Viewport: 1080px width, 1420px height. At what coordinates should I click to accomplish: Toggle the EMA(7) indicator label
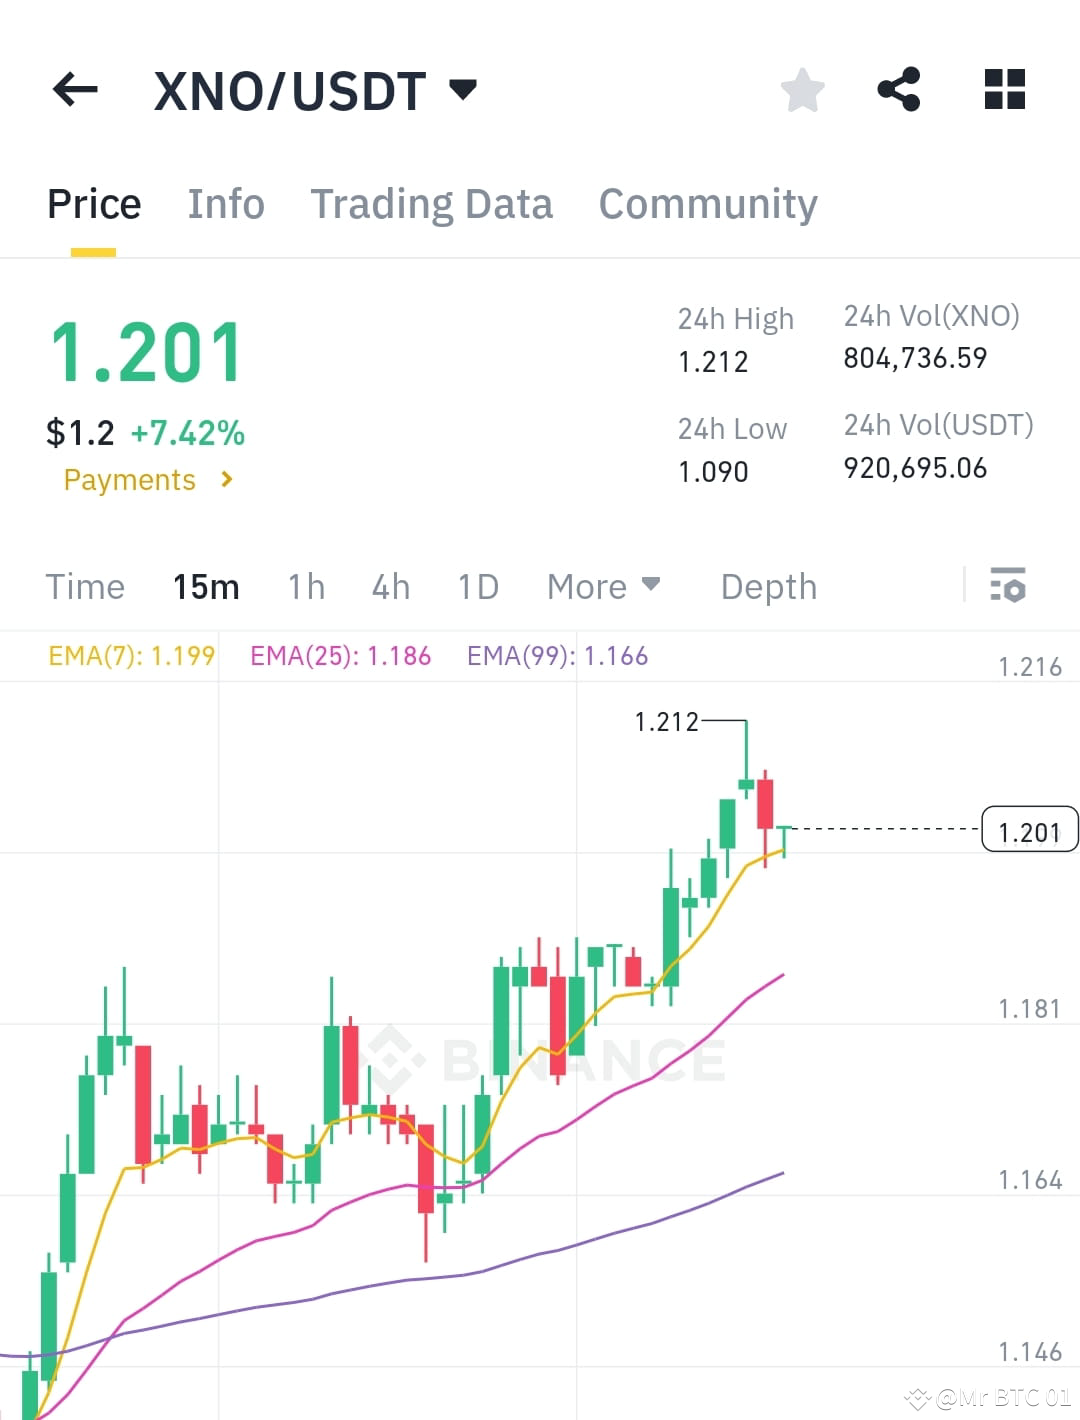click(x=131, y=655)
